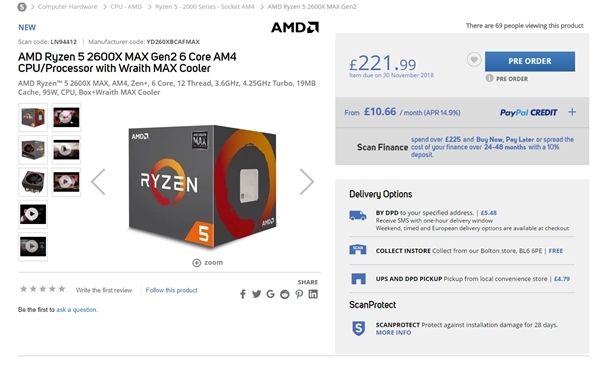Rate product with the star rating
Image resolution: width=600 pixels, height=371 pixels.
tap(42, 289)
